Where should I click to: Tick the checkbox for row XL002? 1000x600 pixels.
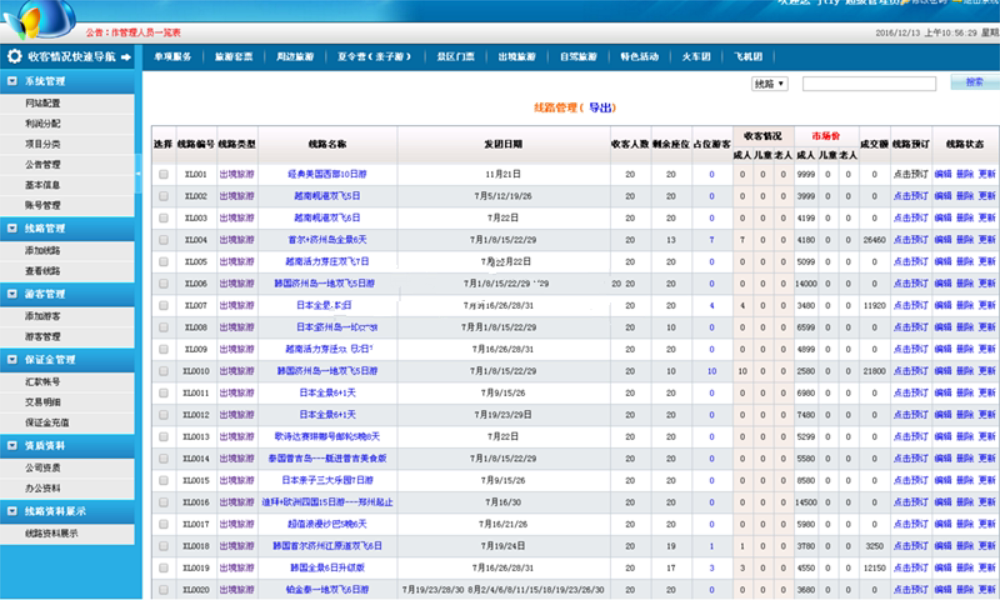tap(164, 196)
